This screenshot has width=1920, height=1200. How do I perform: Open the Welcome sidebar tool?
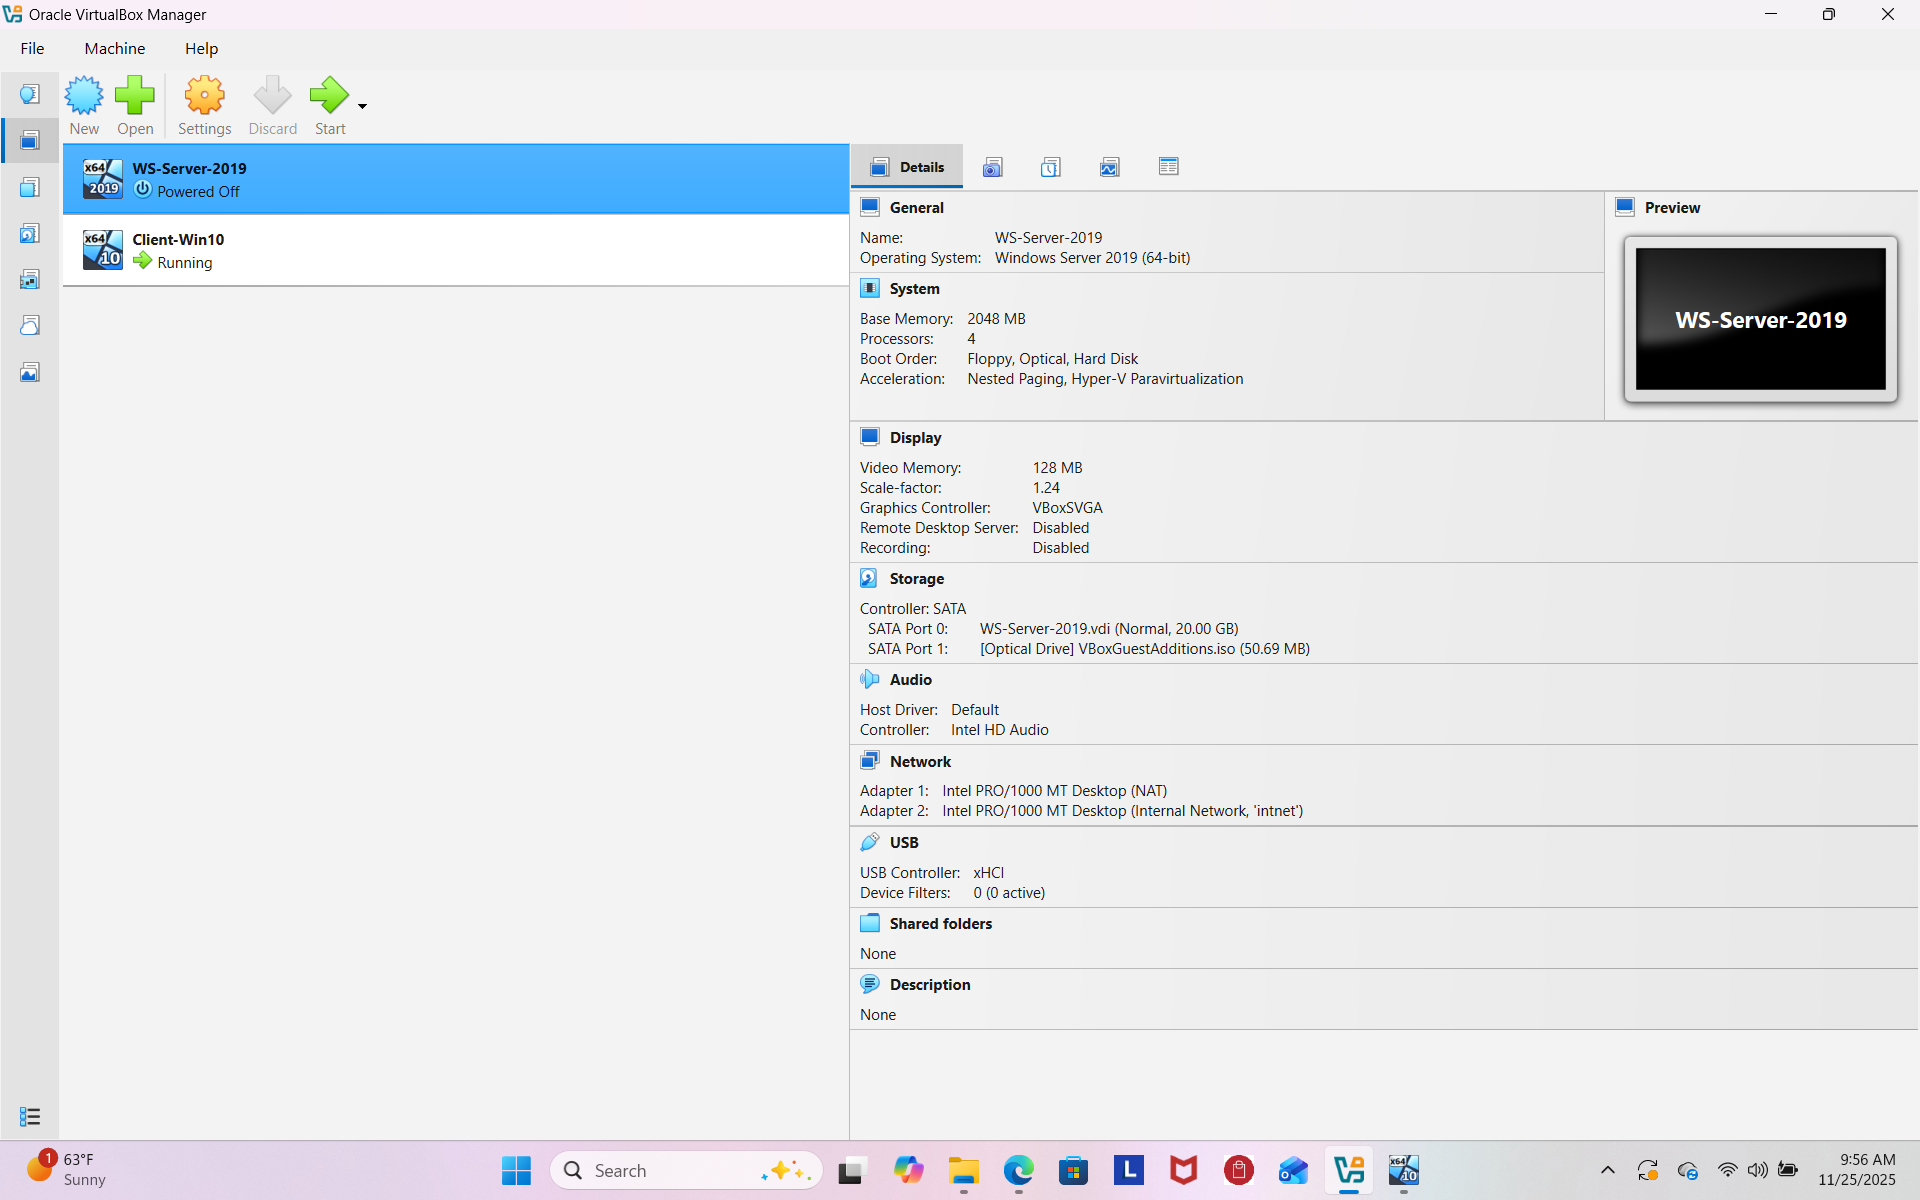click(30, 94)
